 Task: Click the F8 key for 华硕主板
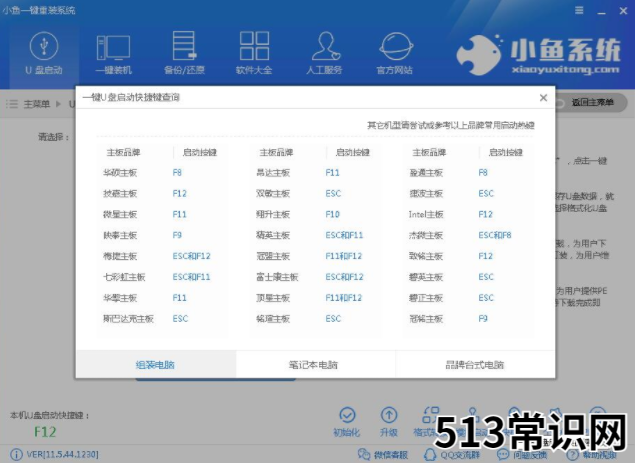point(177,173)
